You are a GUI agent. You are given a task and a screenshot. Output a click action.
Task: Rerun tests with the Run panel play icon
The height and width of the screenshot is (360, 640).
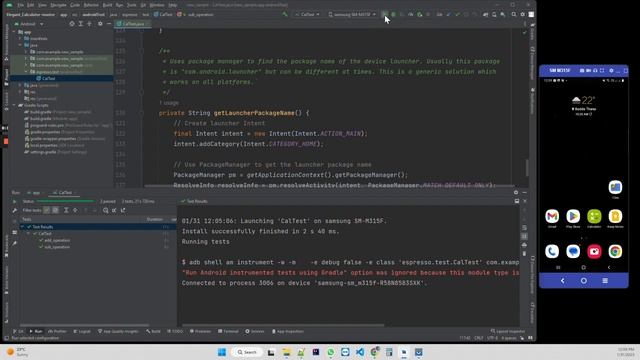pyautogui.click(x=15, y=201)
